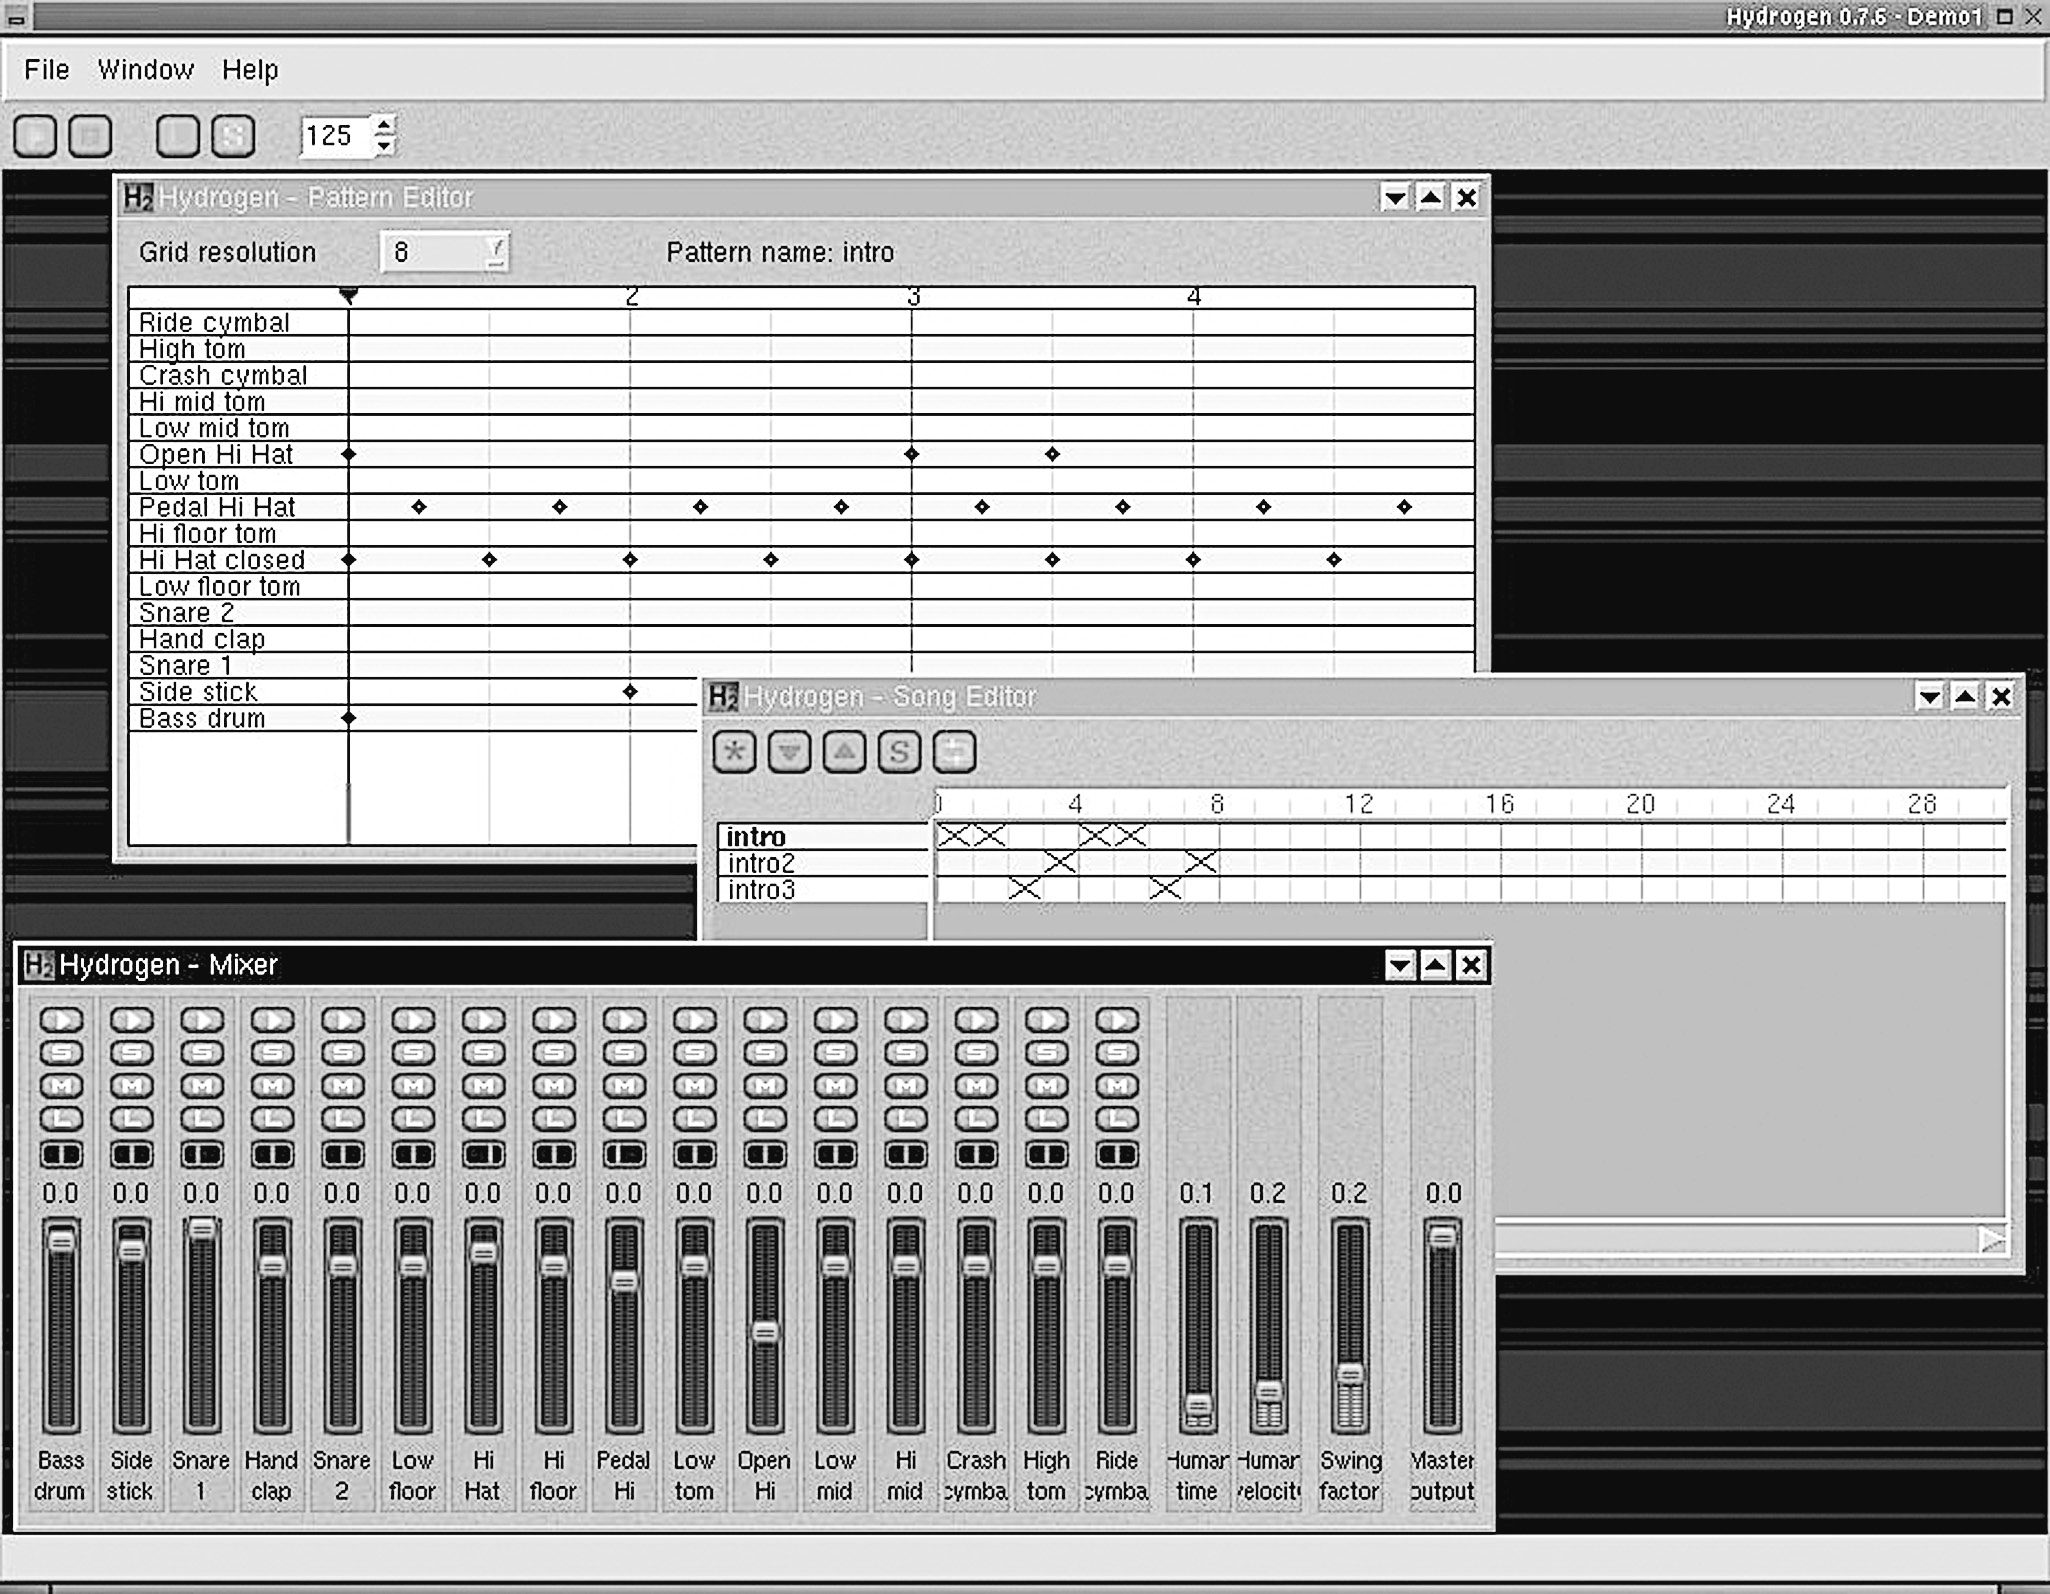Viewport: 2050px width, 1594px height.
Task: Click the move pattern up arrow in Song Editor
Action: point(844,752)
